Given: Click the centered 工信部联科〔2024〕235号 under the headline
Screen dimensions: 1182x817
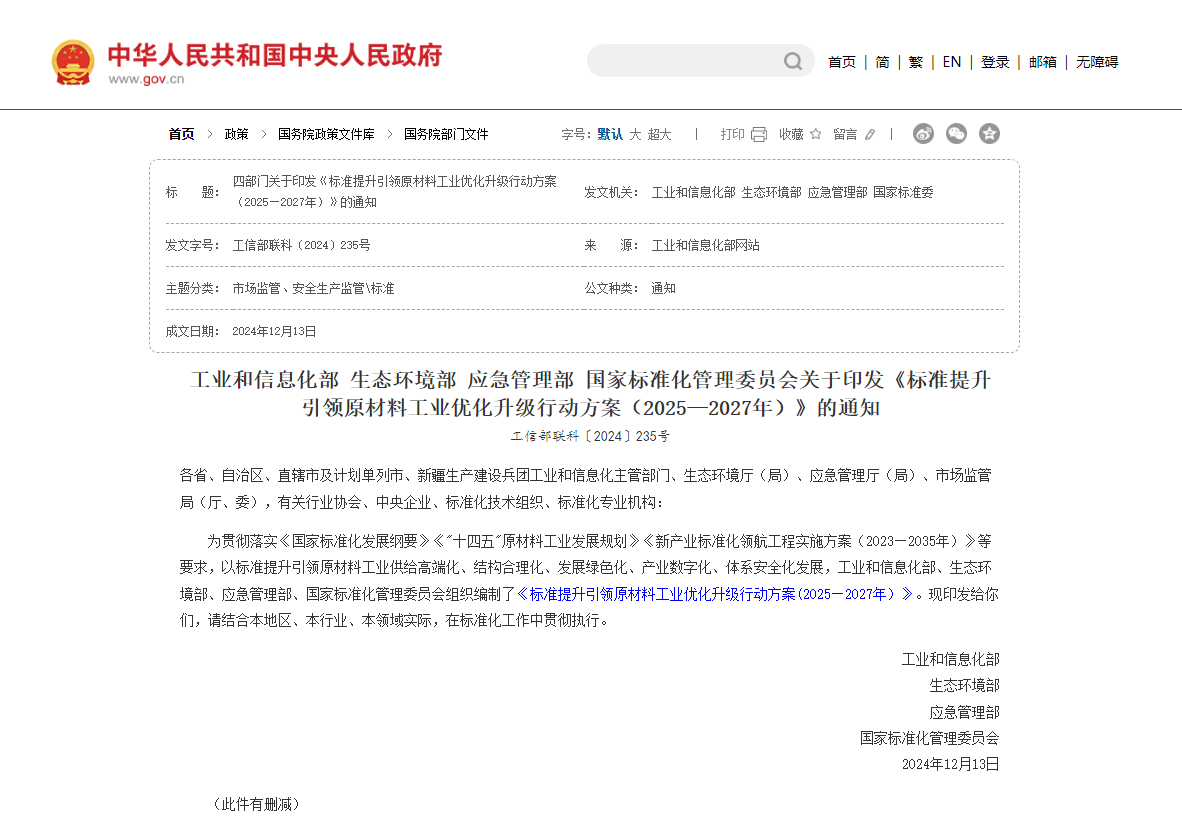Looking at the screenshot, I should pyautogui.click(x=590, y=436).
